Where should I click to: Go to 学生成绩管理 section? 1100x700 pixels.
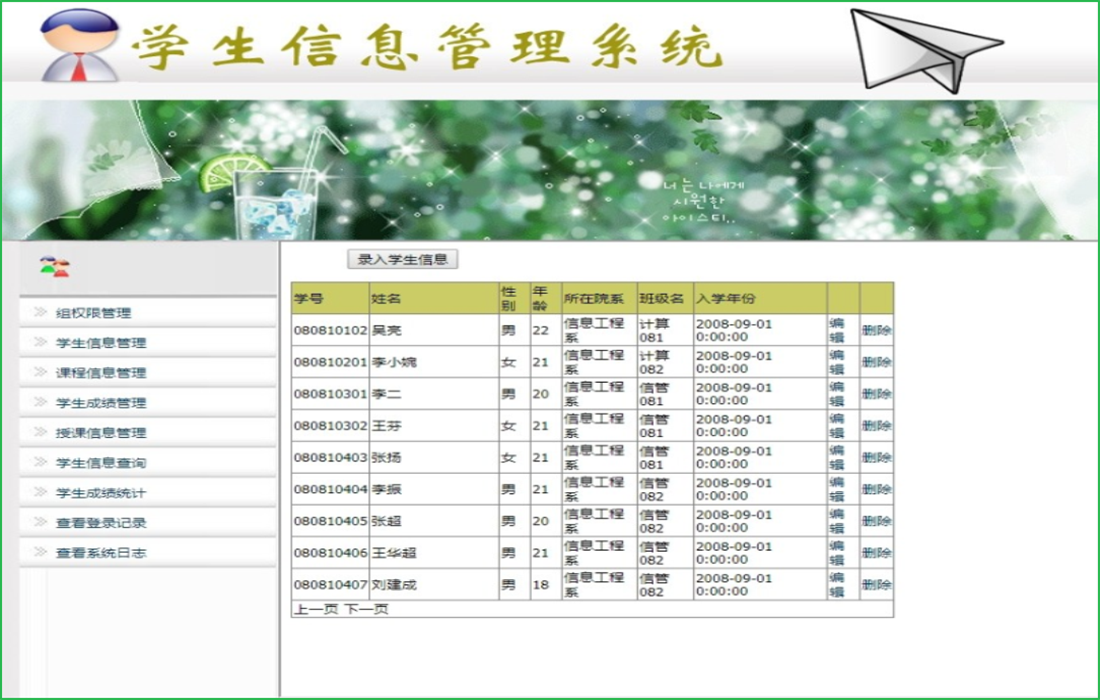(101, 403)
